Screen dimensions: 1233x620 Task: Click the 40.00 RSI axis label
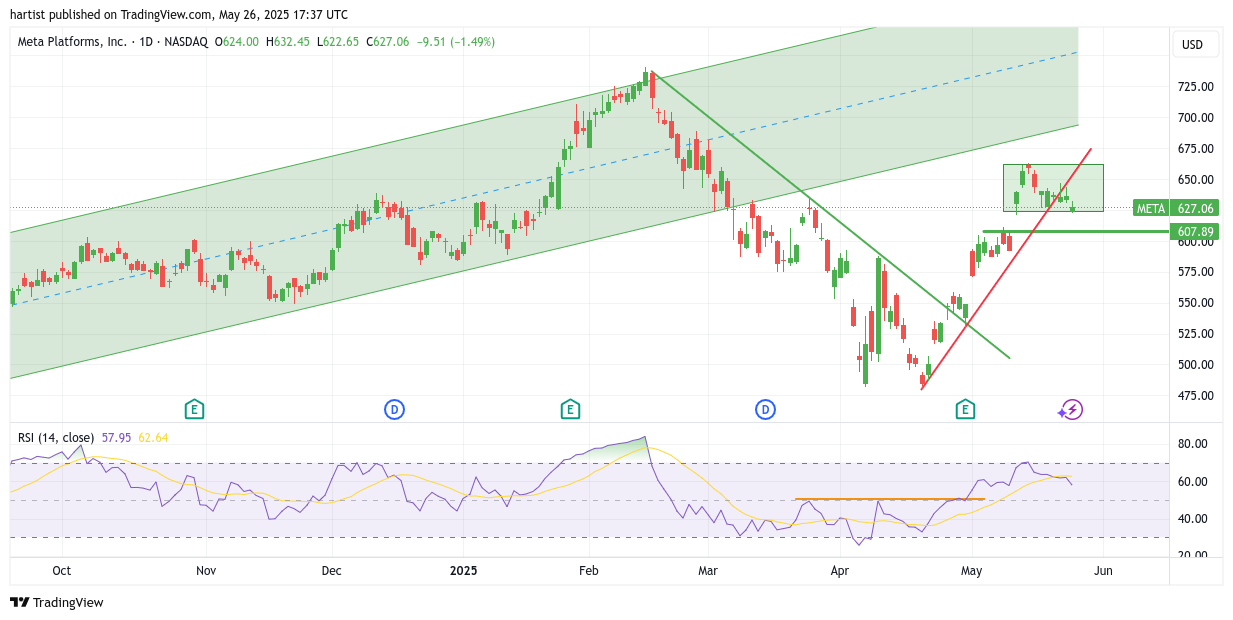click(x=1193, y=519)
